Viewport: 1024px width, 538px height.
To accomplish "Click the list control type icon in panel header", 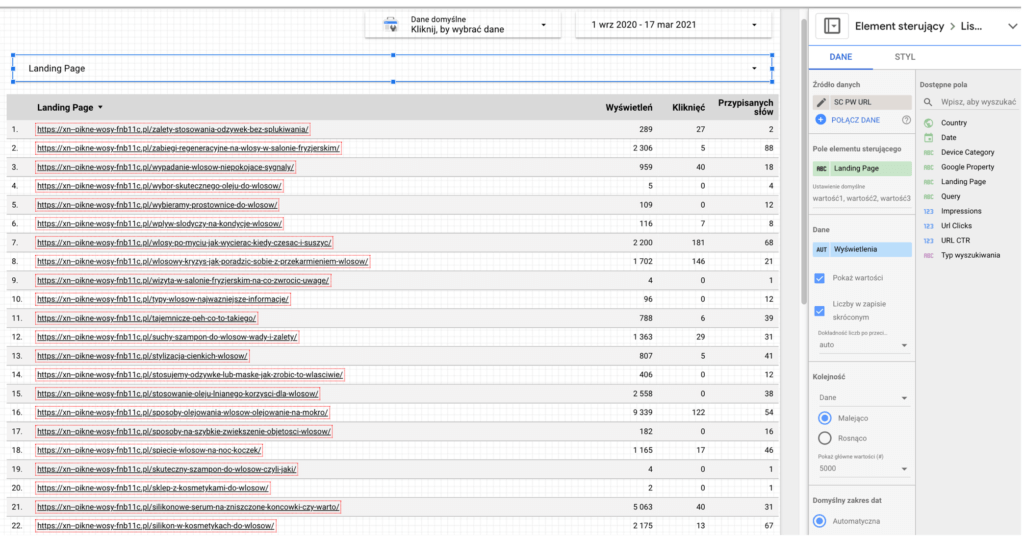I will [832, 26].
